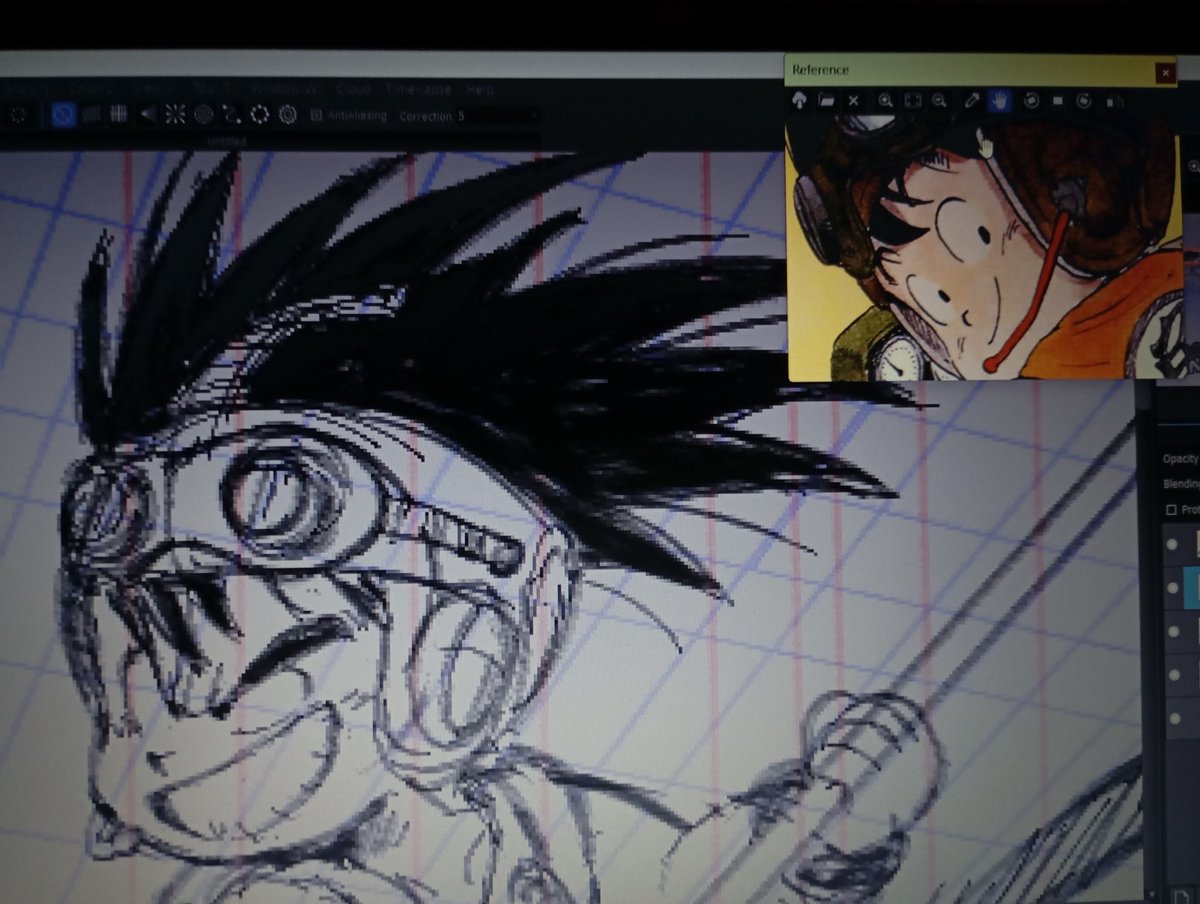
Task: Select the concentric circle snap icon
Action: click(203, 114)
